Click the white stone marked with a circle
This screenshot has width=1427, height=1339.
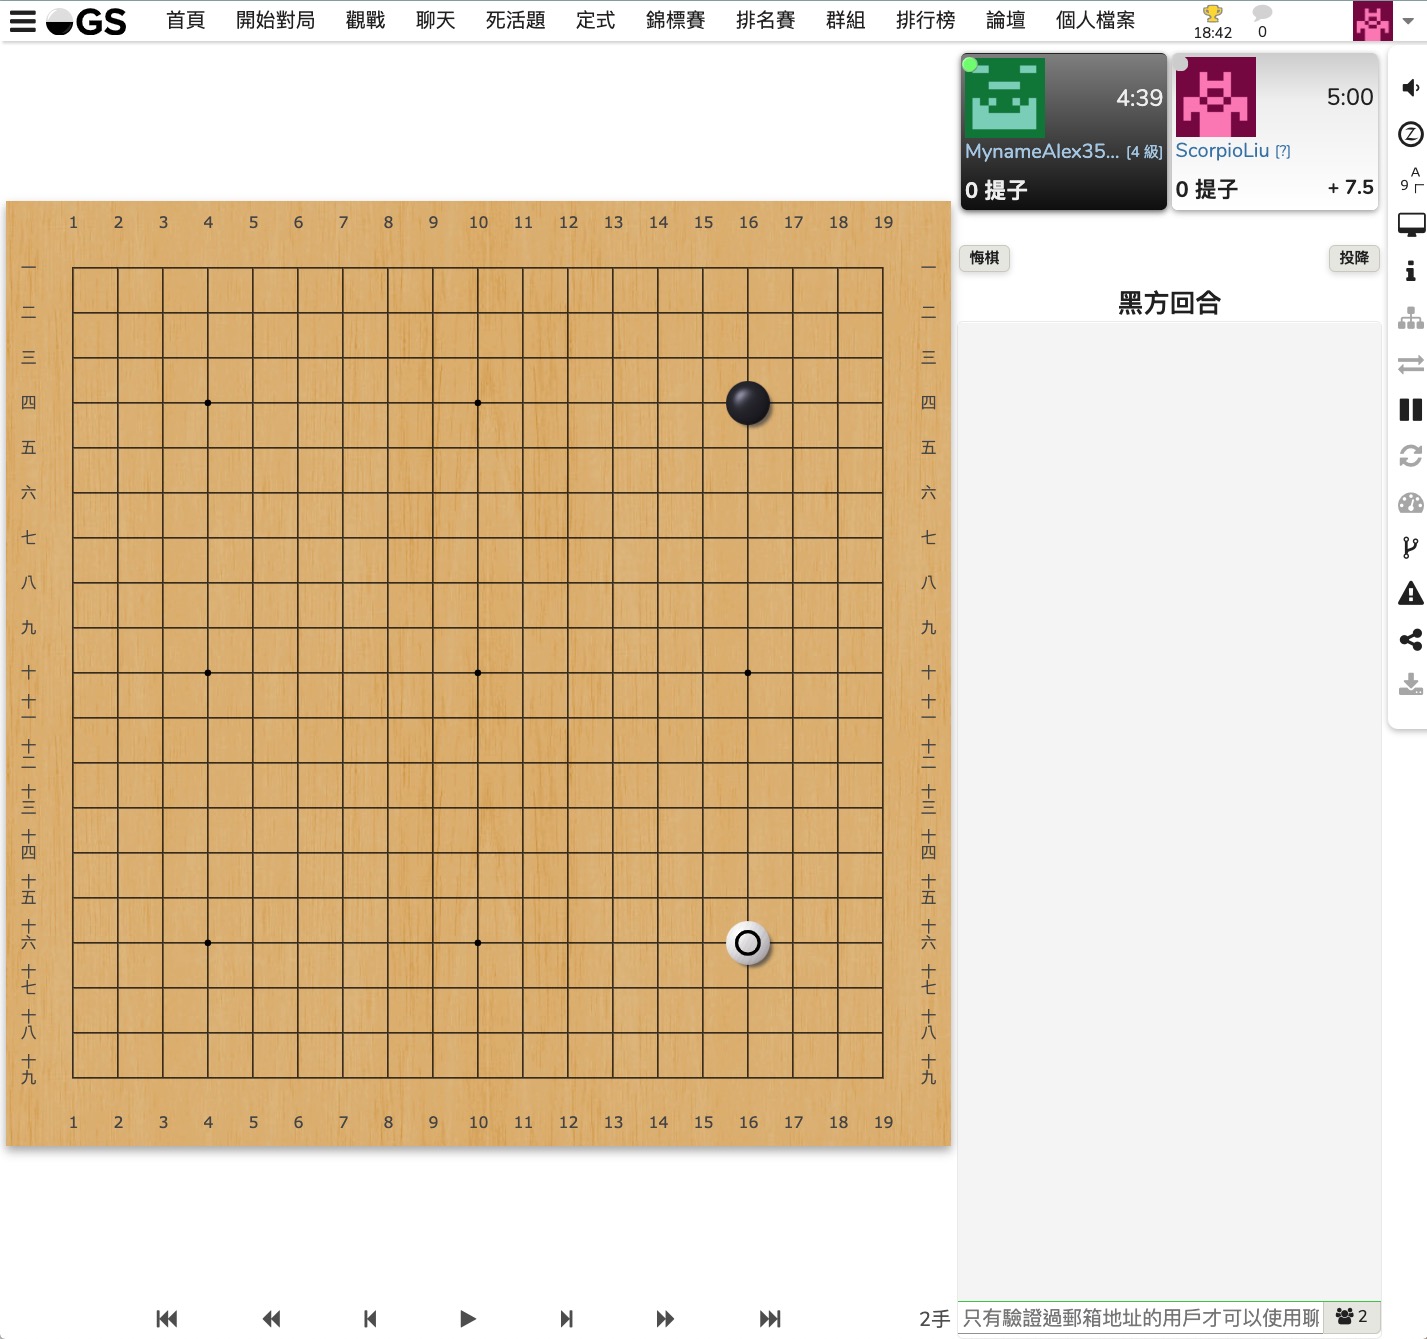[x=748, y=943]
